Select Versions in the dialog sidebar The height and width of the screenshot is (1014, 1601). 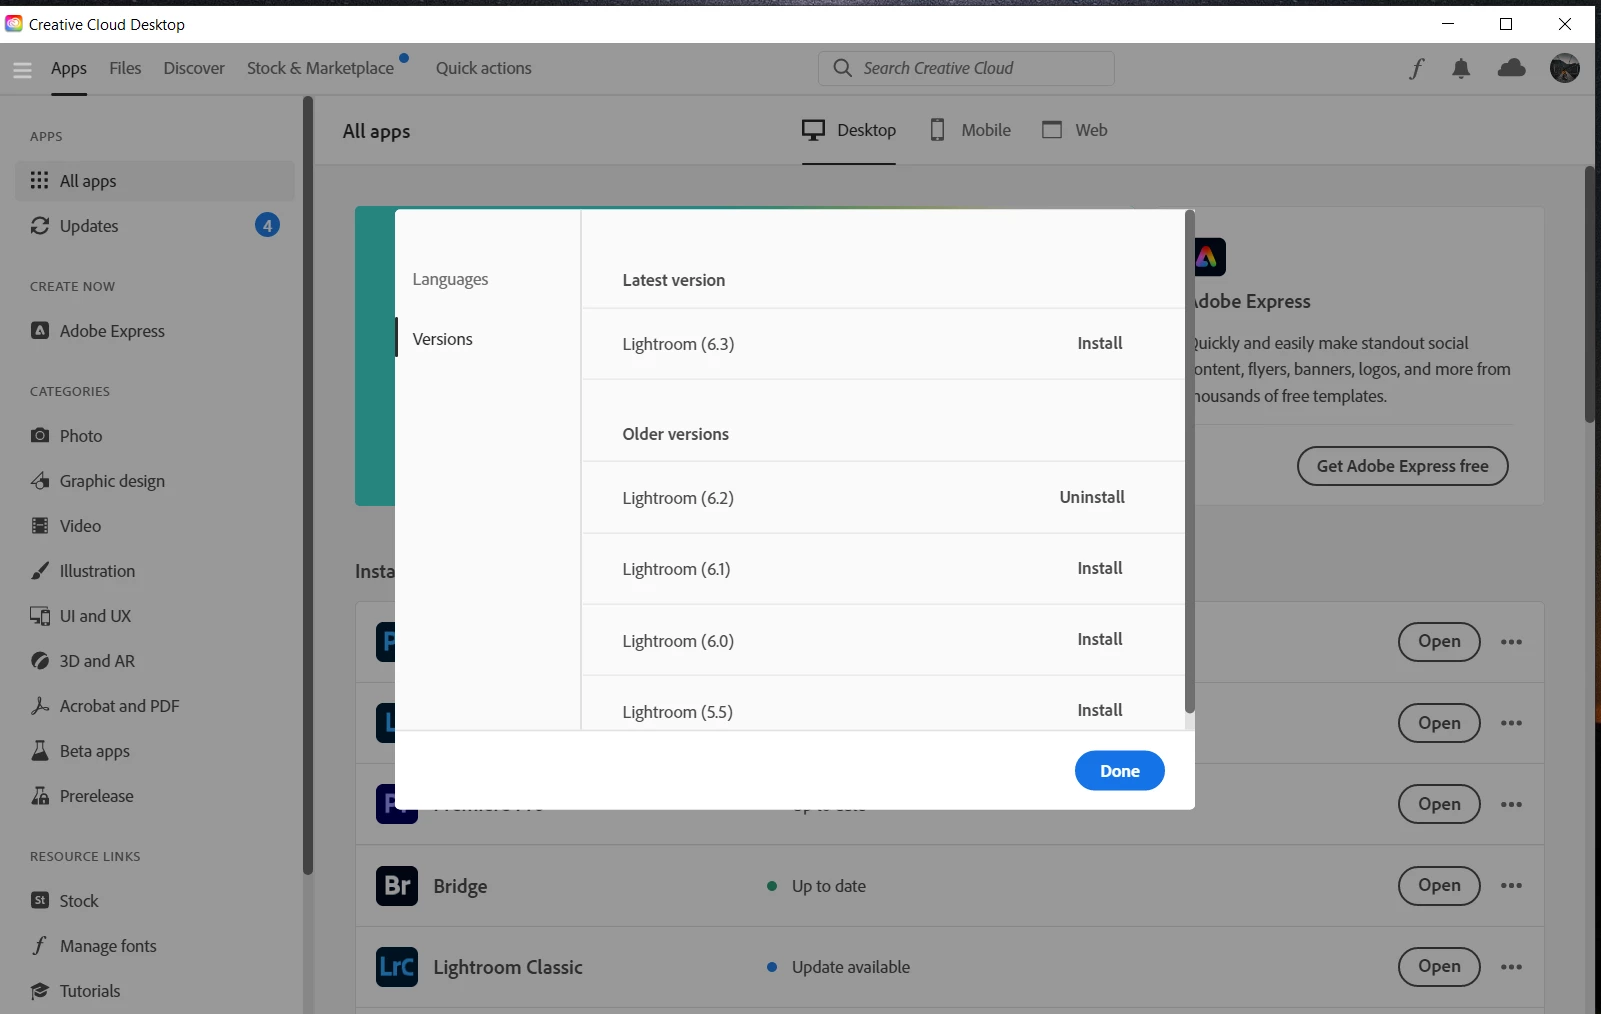(x=442, y=339)
